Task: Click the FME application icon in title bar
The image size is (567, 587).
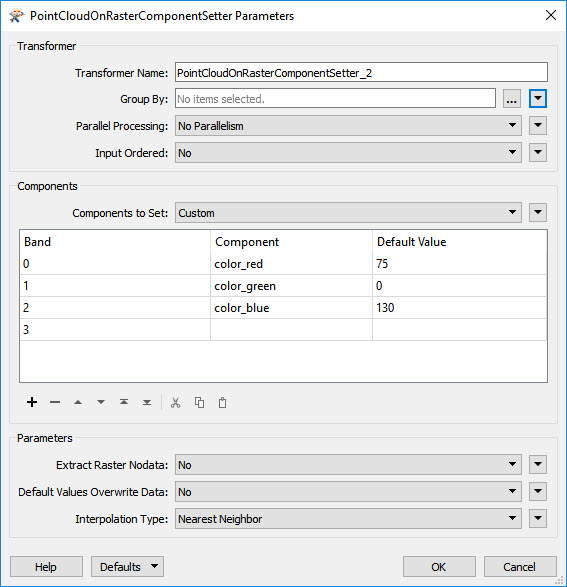Action: pyautogui.click(x=16, y=16)
